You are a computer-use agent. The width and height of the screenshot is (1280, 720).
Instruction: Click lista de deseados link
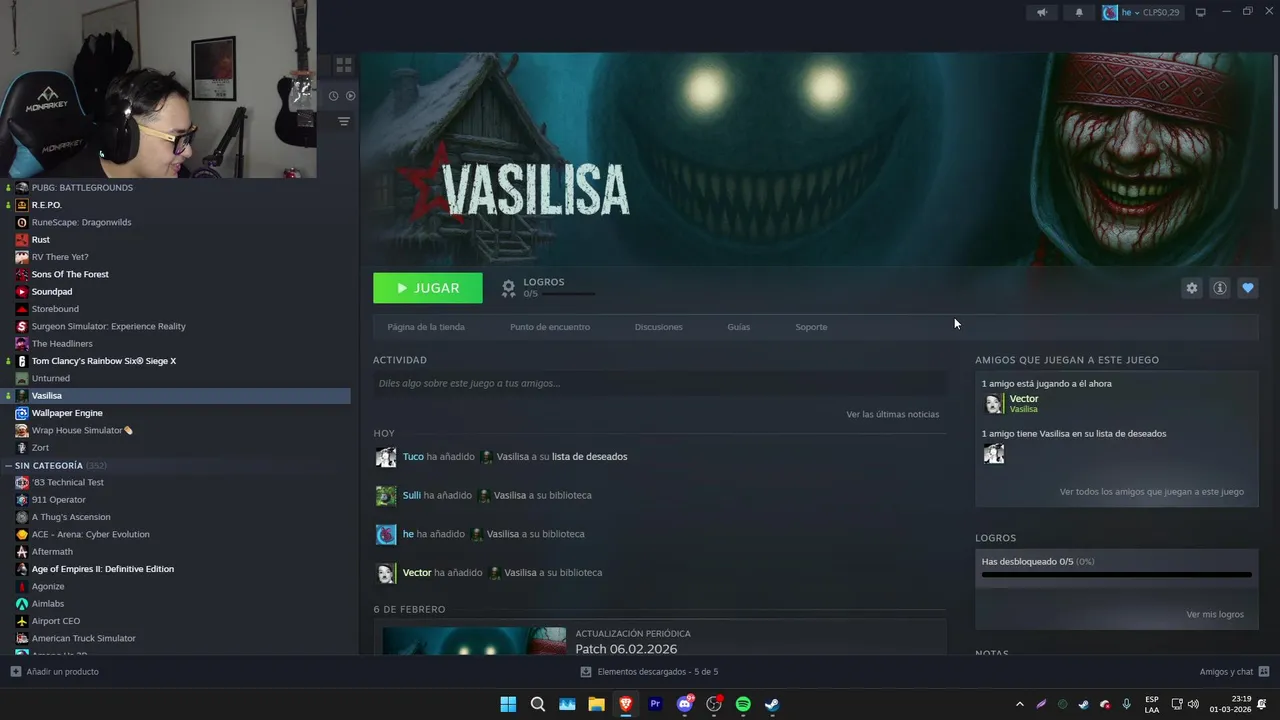pyautogui.click(x=590, y=457)
